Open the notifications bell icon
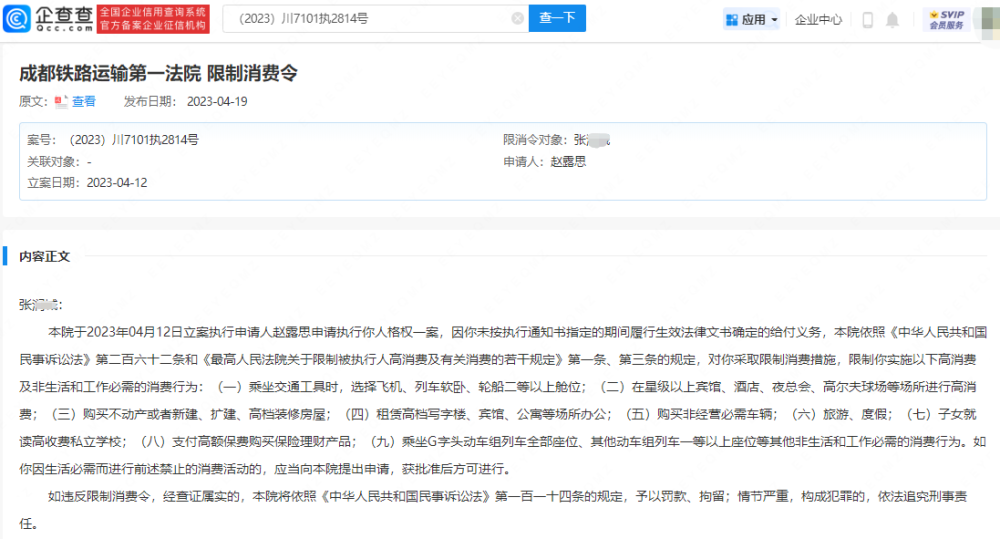The height and width of the screenshot is (539, 1000). pyautogui.click(x=892, y=20)
